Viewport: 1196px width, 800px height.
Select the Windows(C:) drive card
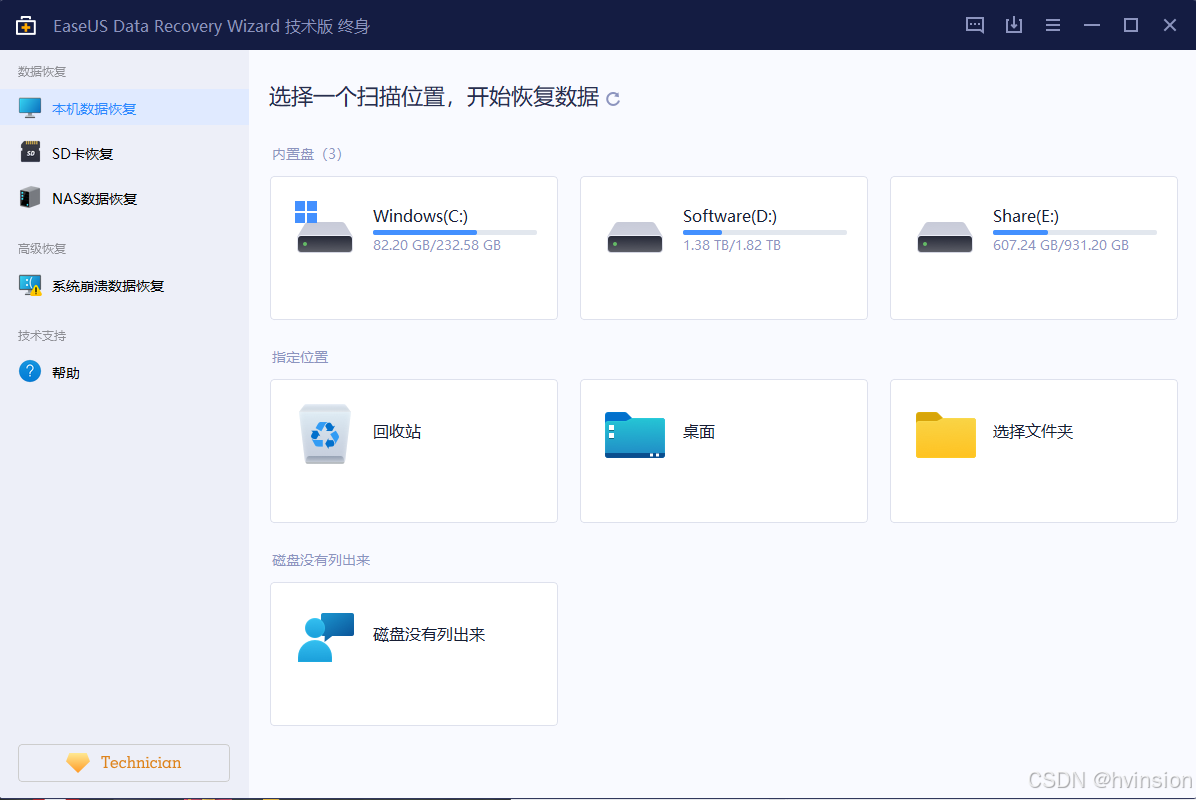(413, 248)
